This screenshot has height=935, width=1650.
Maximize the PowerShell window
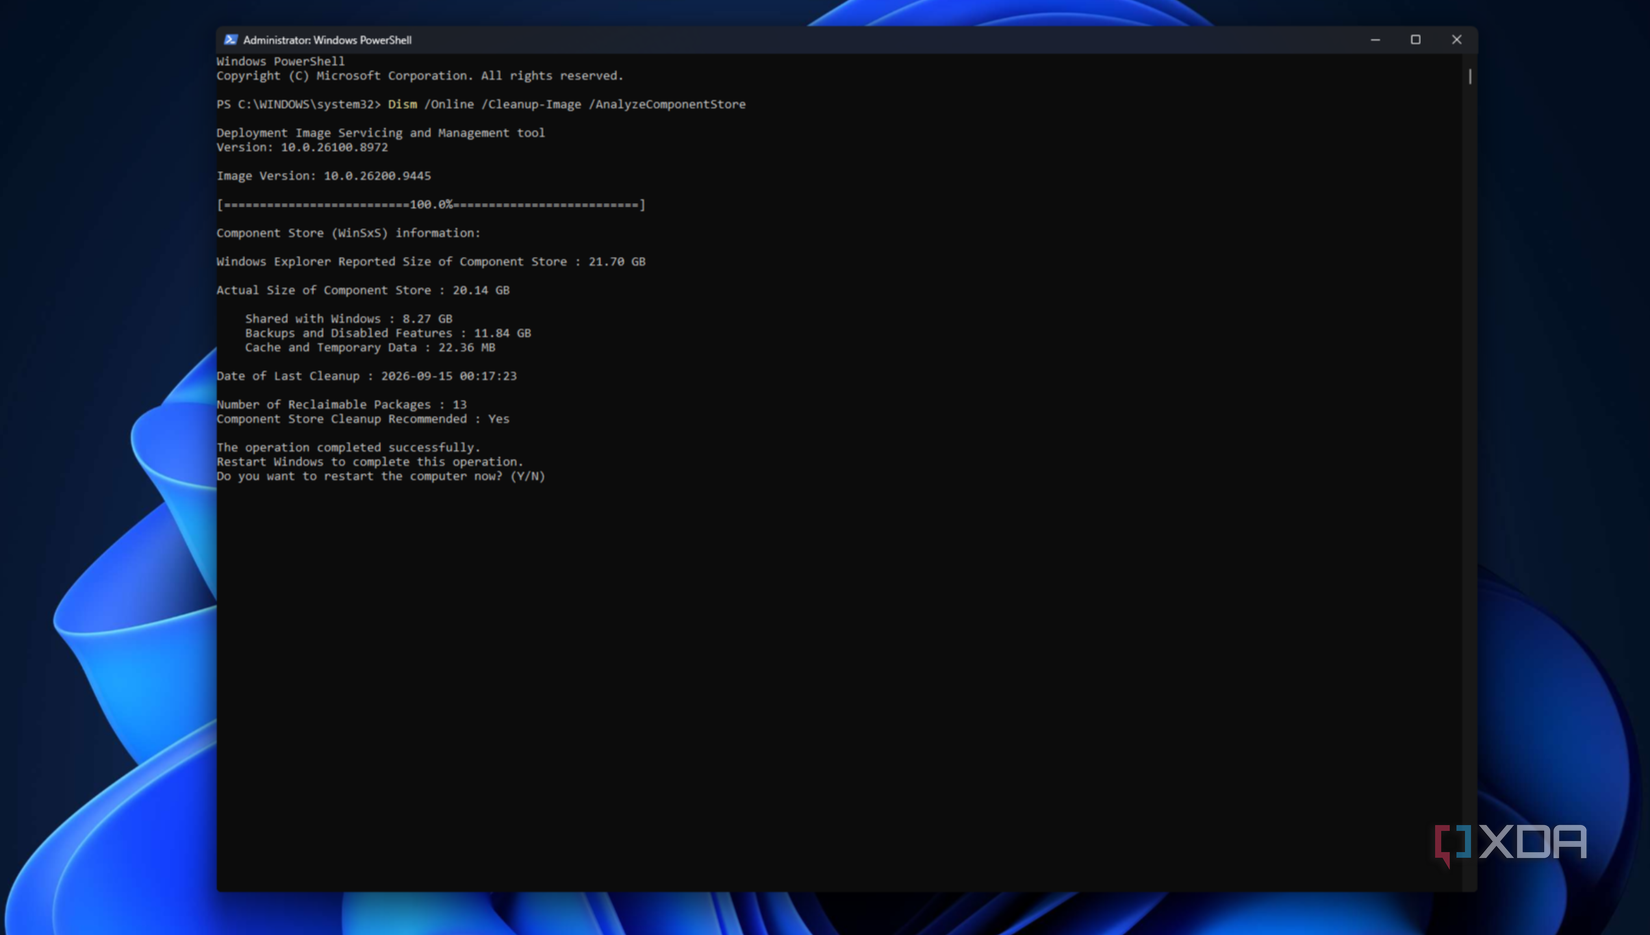point(1415,40)
